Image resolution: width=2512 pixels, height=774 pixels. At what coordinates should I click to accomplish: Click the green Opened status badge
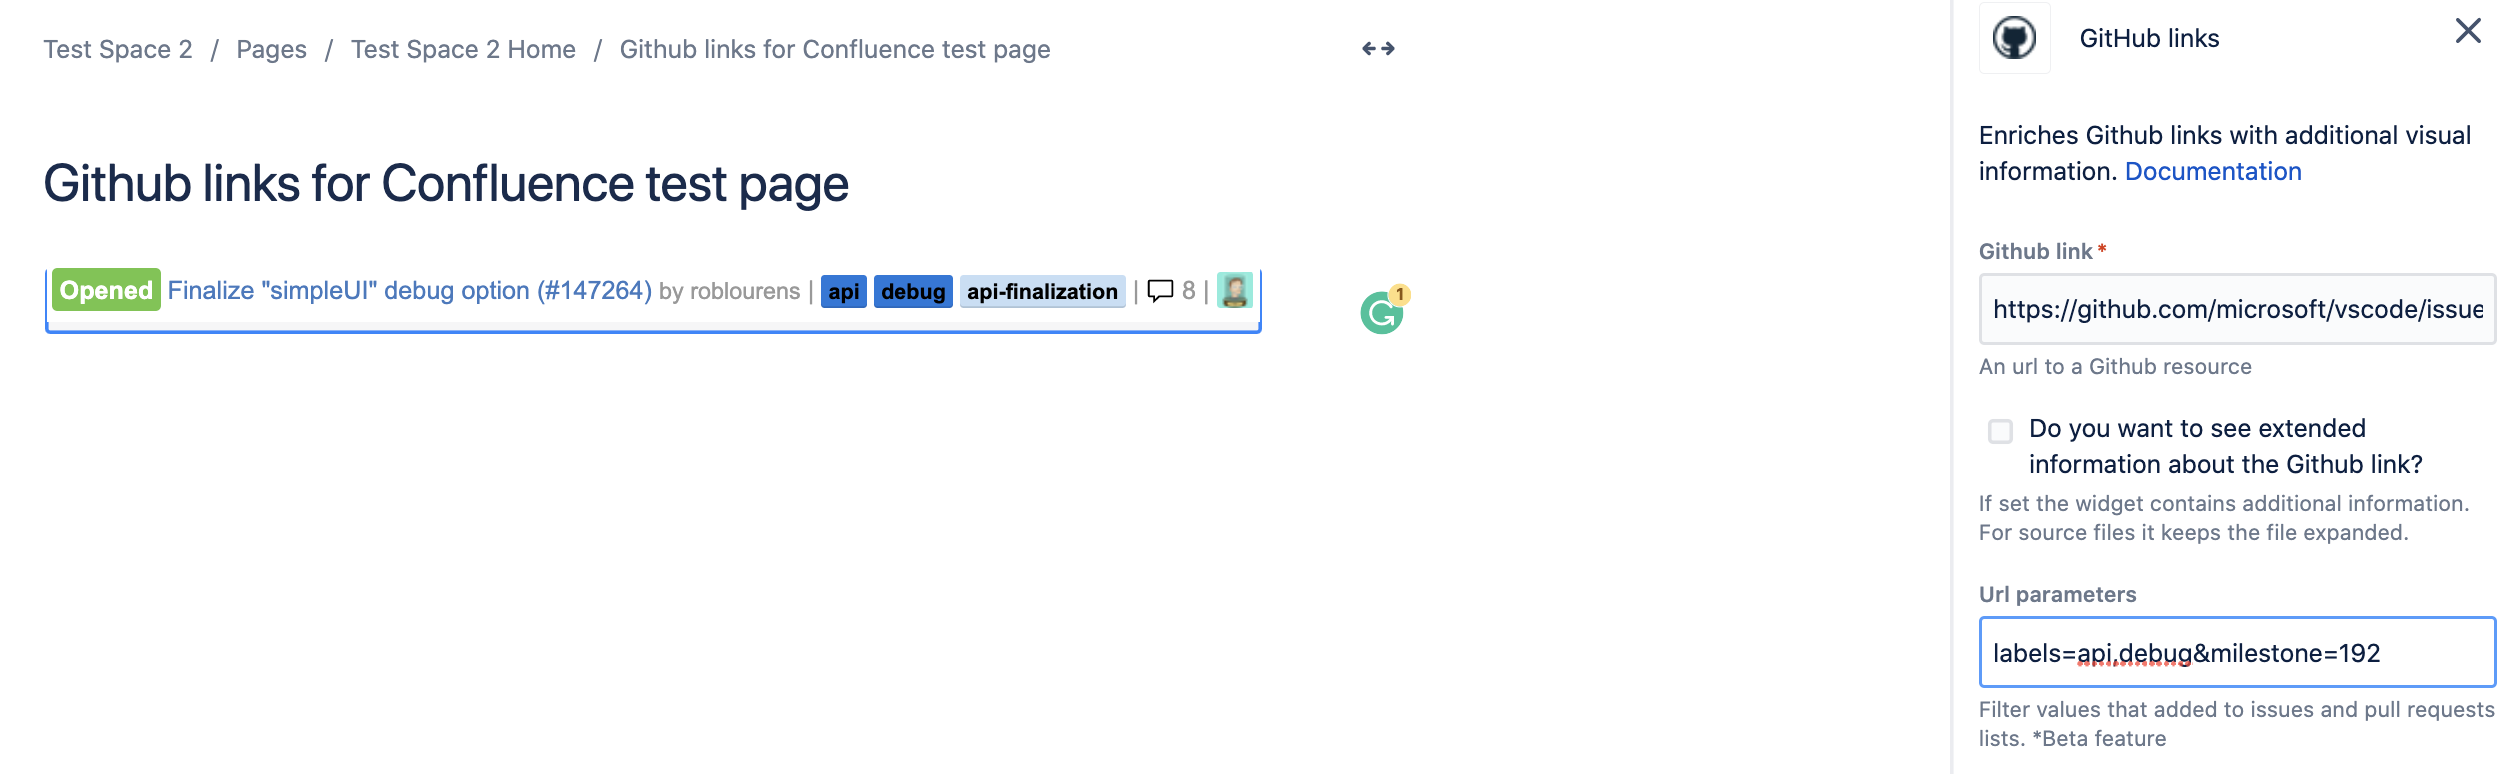(105, 291)
